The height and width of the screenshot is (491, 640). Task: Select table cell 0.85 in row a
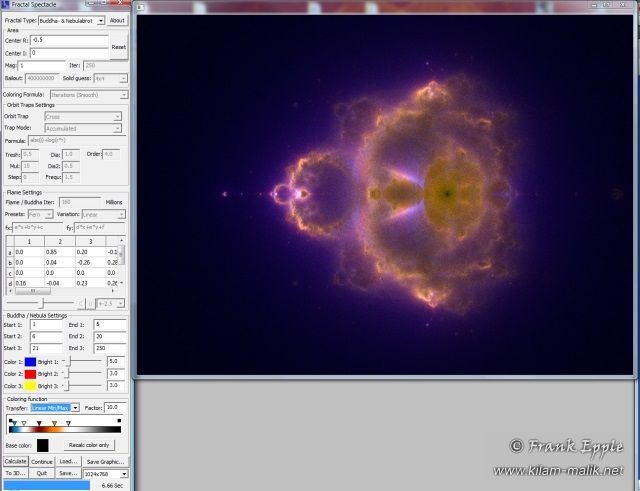pyautogui.click(x=60, y=252)
